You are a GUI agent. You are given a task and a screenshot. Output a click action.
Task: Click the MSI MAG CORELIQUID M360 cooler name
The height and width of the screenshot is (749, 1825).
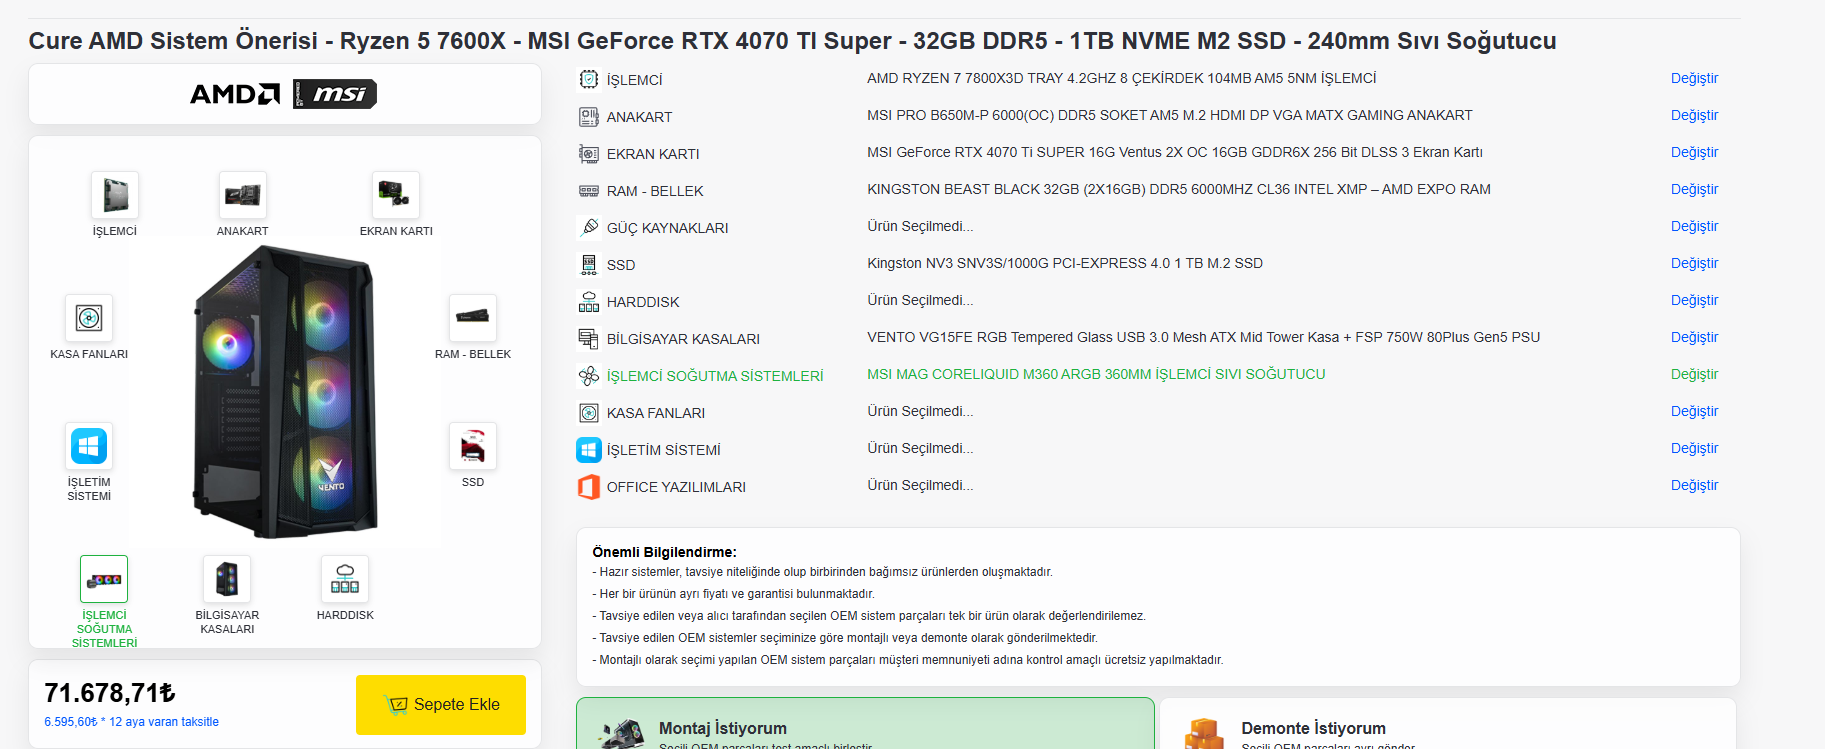click(1096, 374)
